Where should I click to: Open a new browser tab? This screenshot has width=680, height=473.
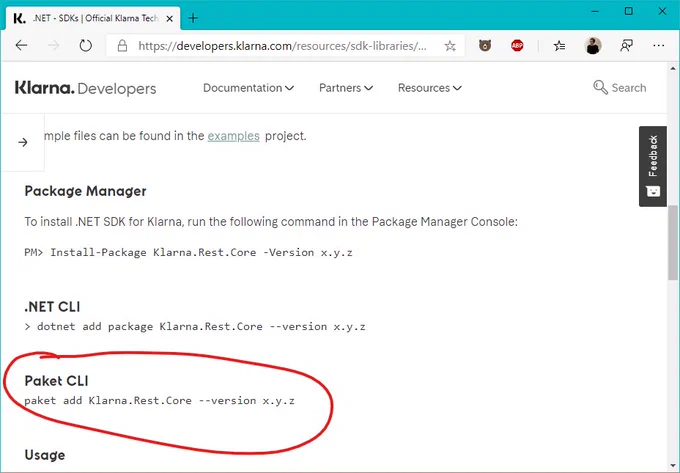pyautogui.click(x=193, y=18)
